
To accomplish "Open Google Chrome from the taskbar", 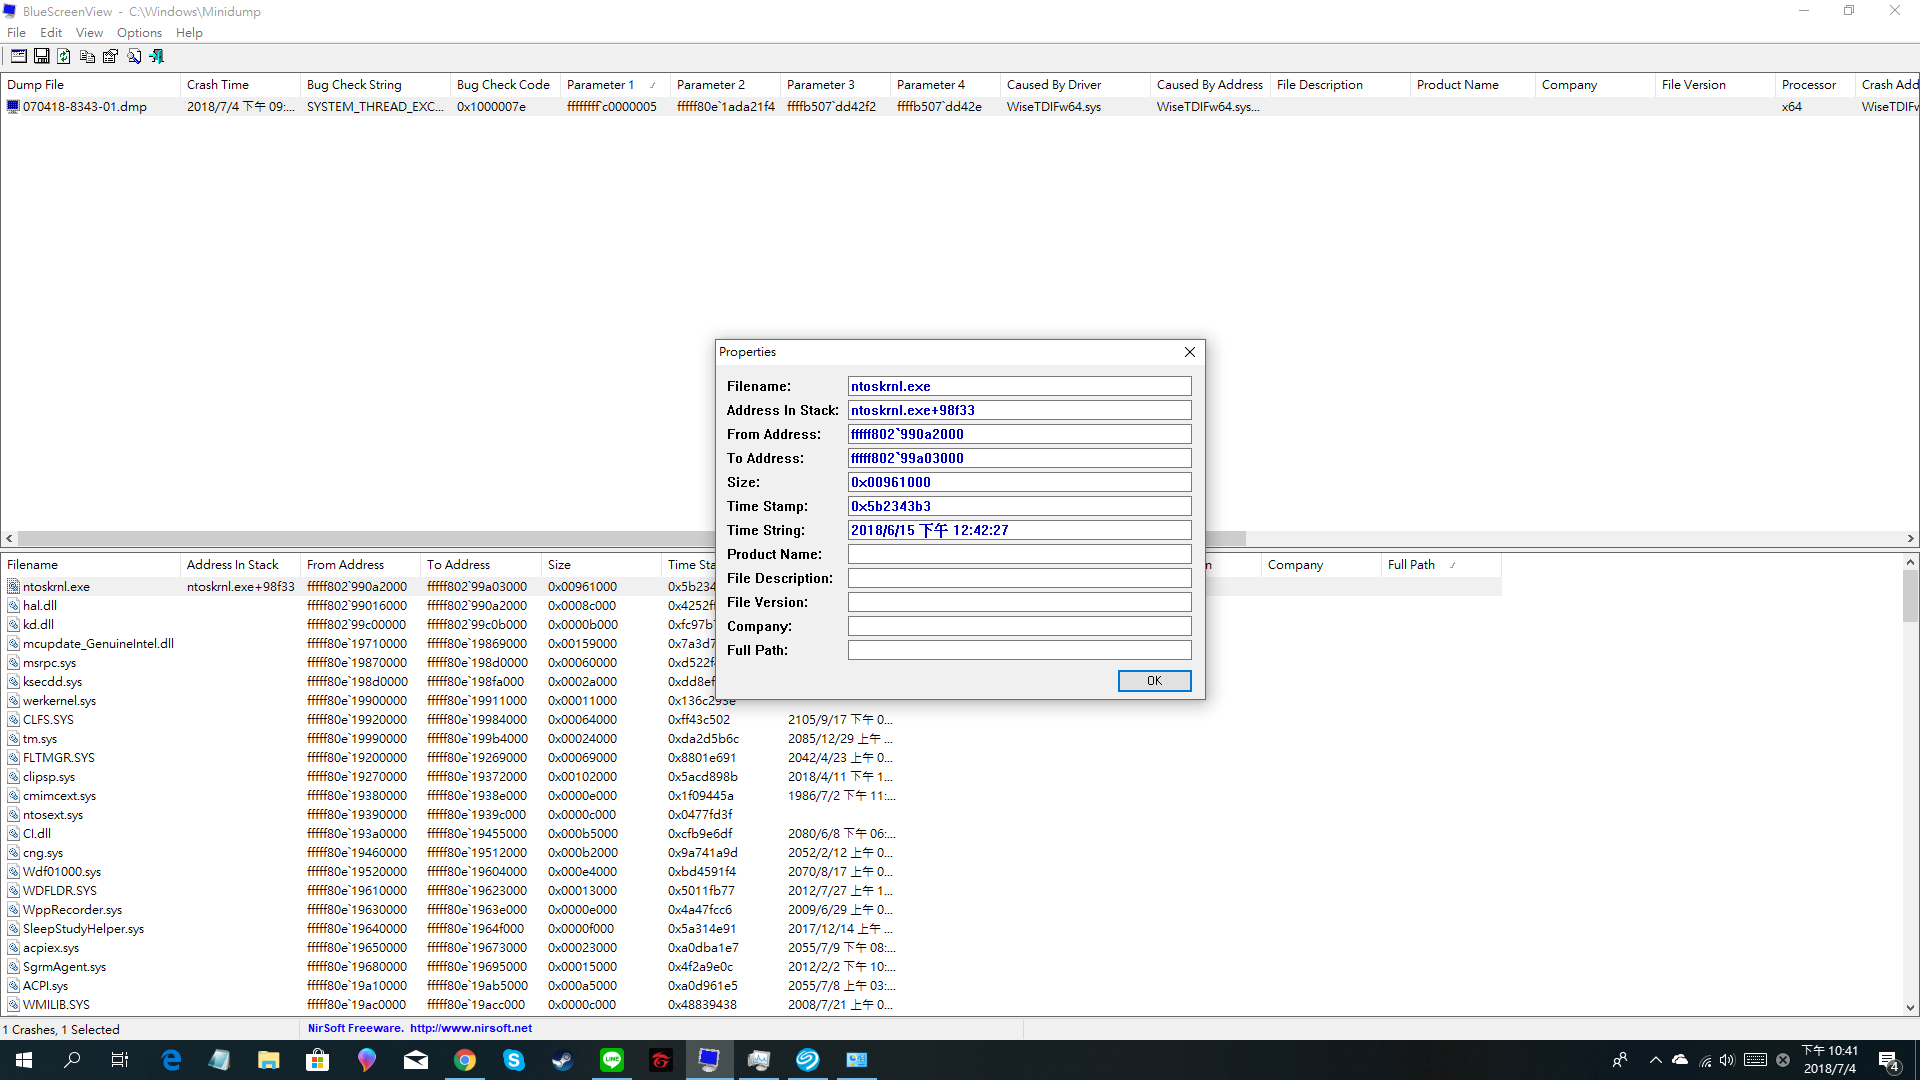I will (465, 1060).
